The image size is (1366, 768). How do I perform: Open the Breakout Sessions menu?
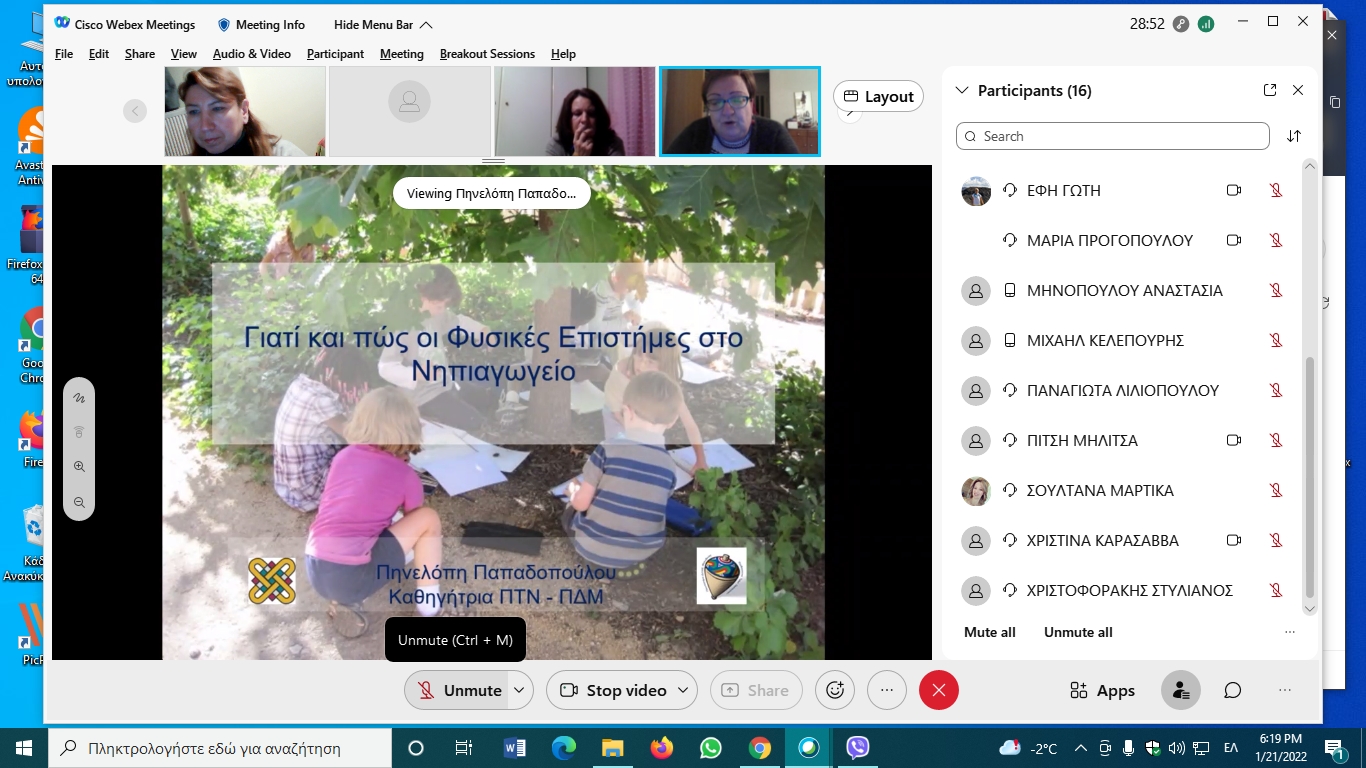(487, 54)
